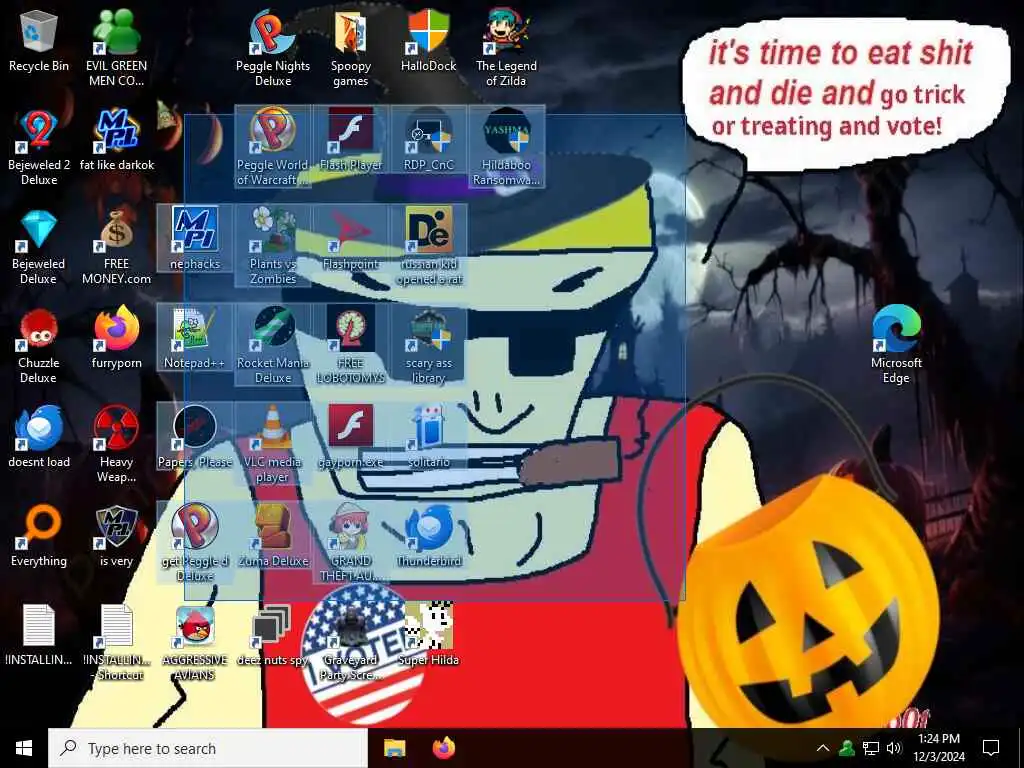
Task: Open the deez nuts spy shortcut
Action: (x=273, y=636)
